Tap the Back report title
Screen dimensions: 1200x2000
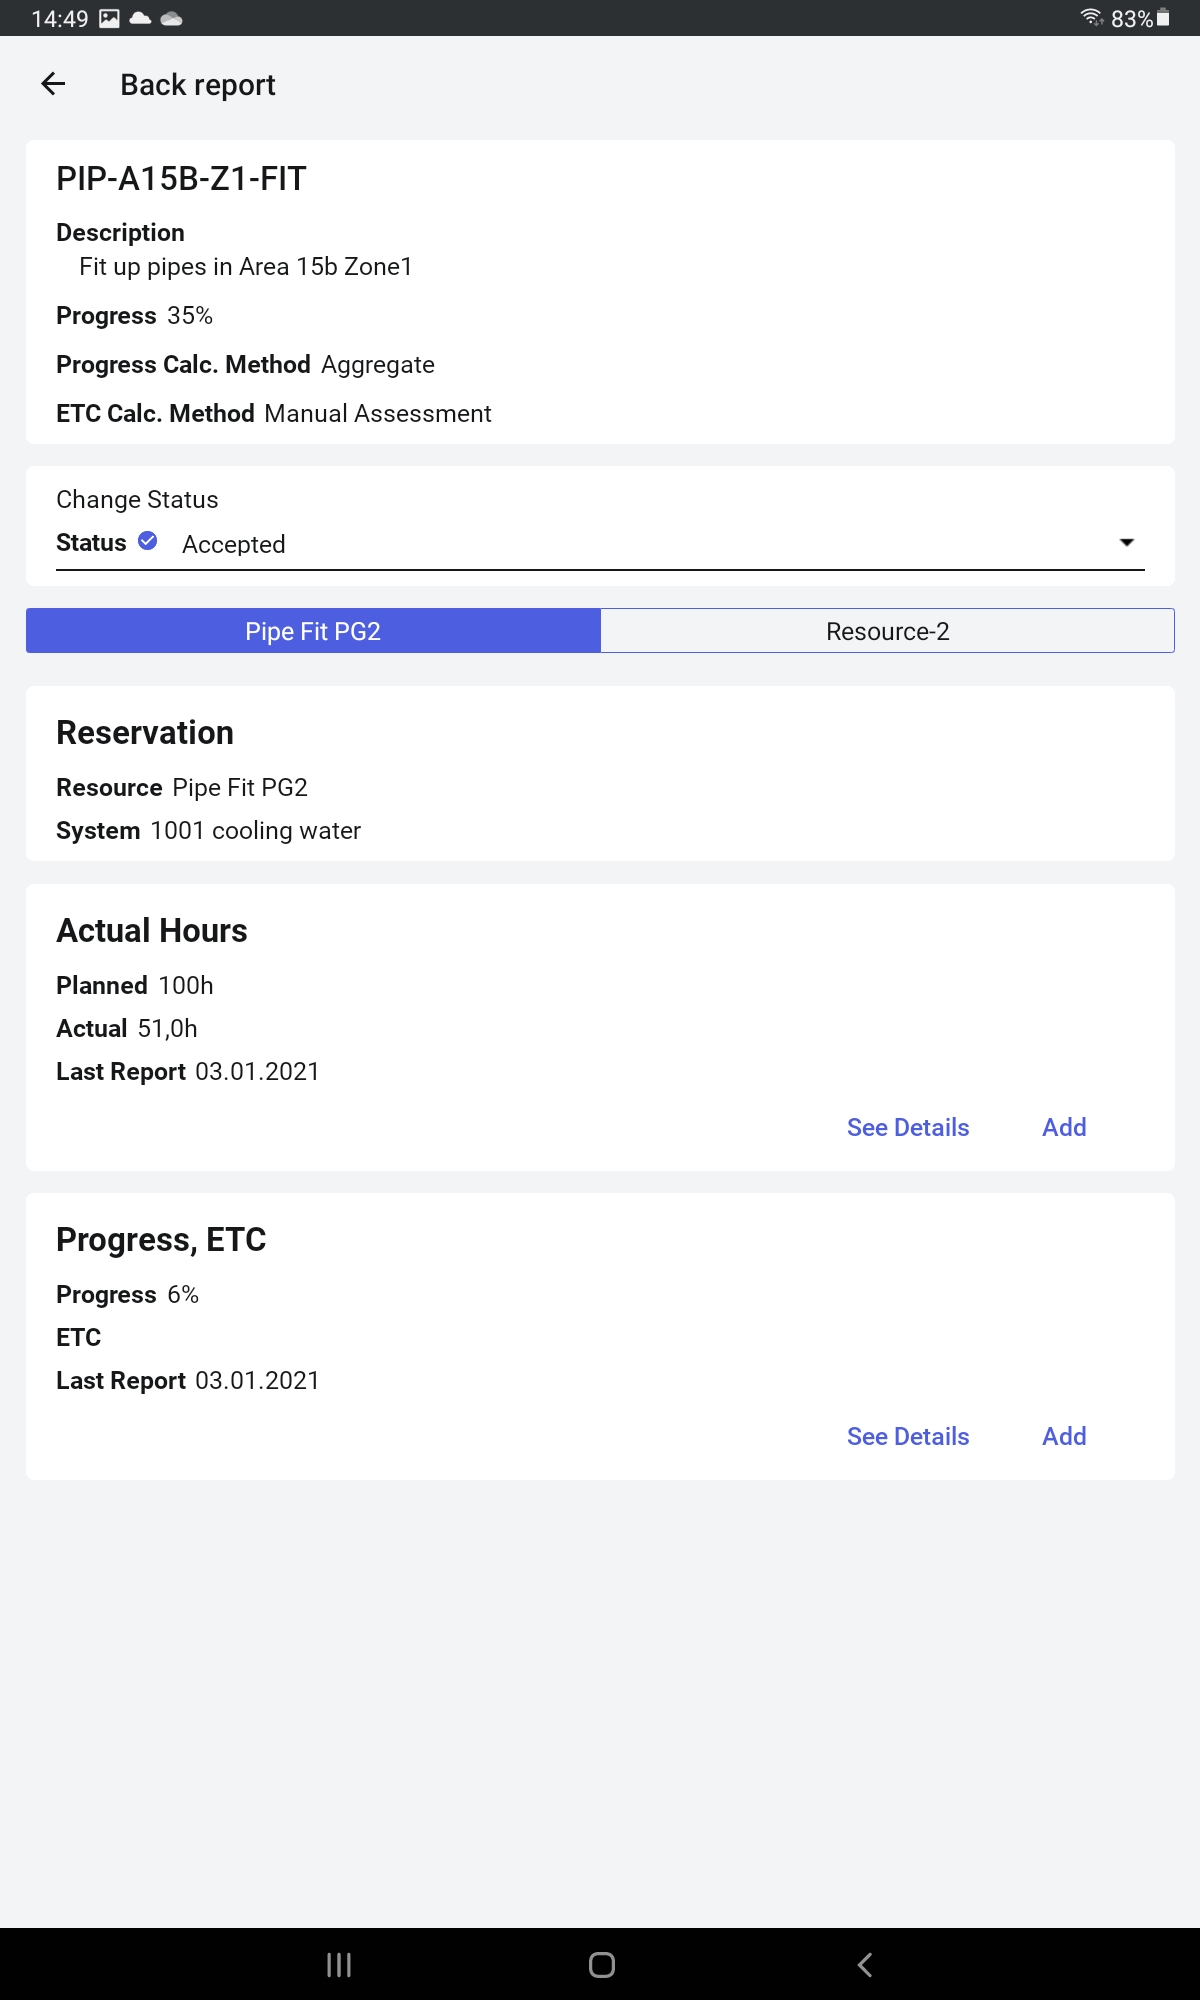coord(198,85)
